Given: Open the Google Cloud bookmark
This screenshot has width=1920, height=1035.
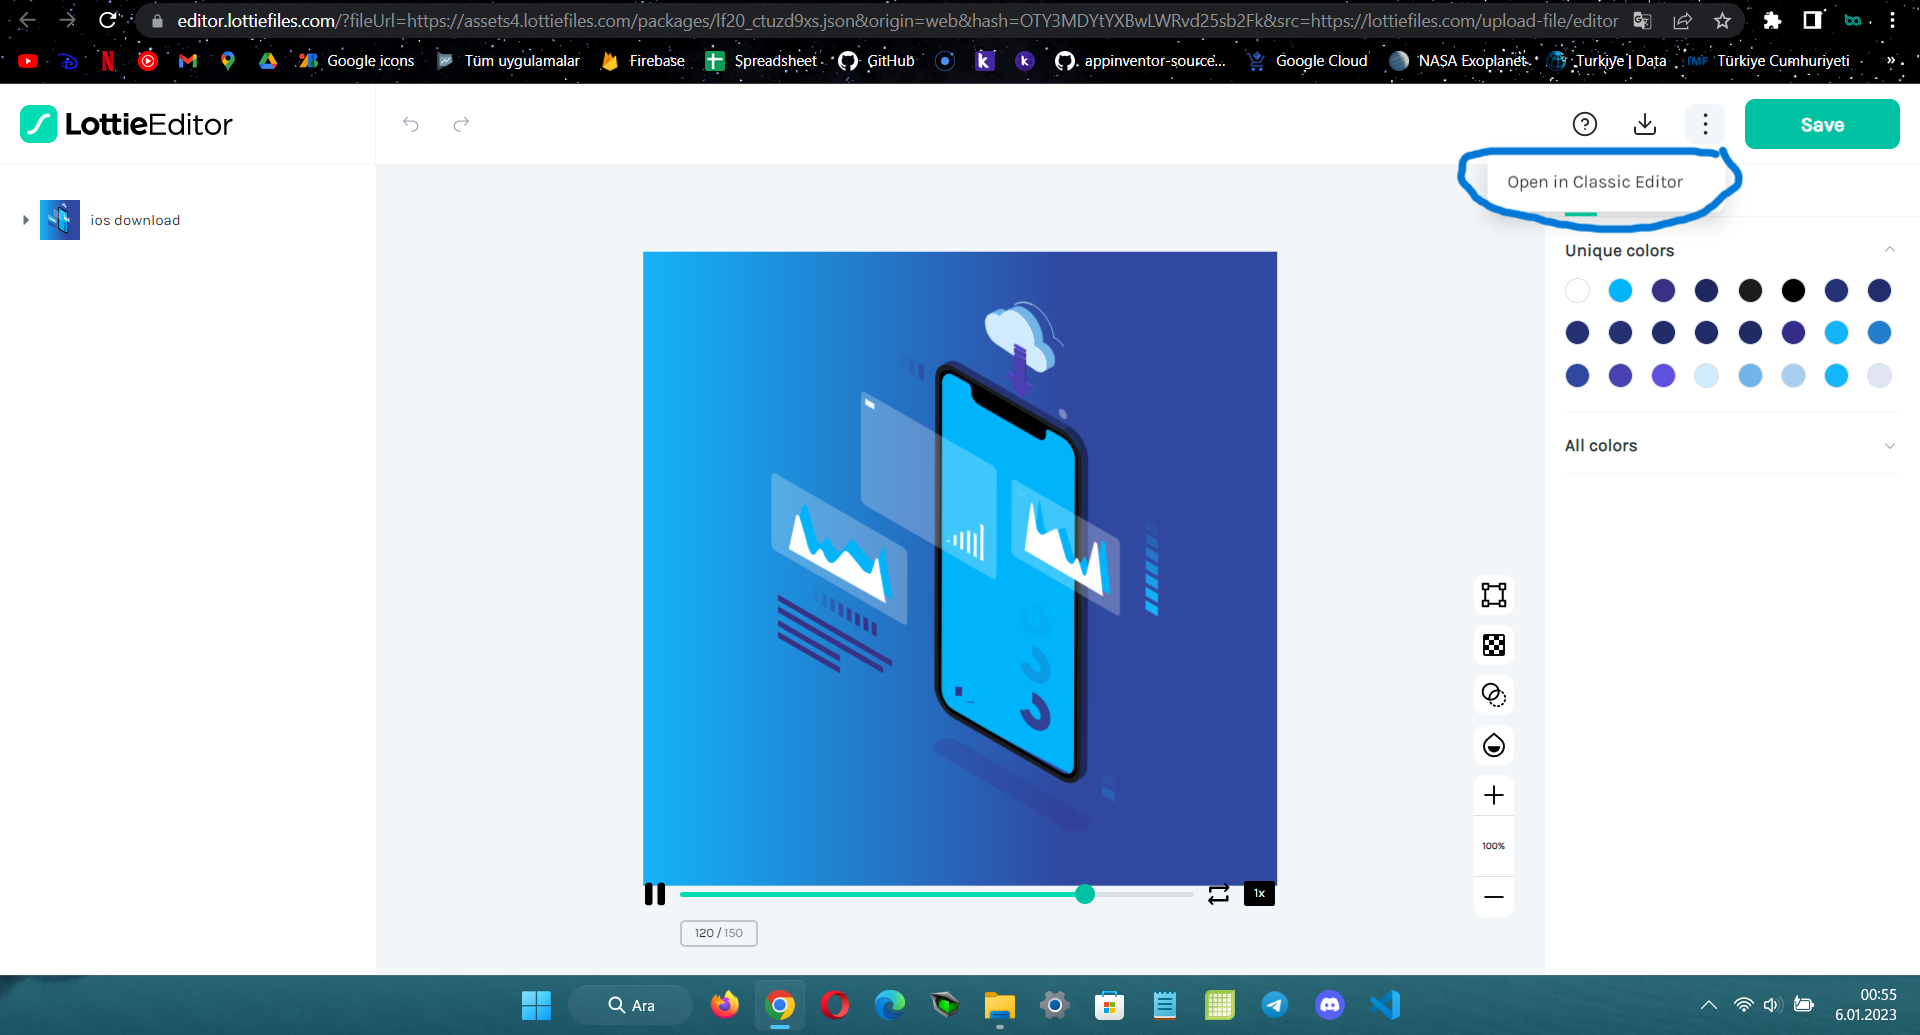Looking at the screenshot, I should 1308,61.
